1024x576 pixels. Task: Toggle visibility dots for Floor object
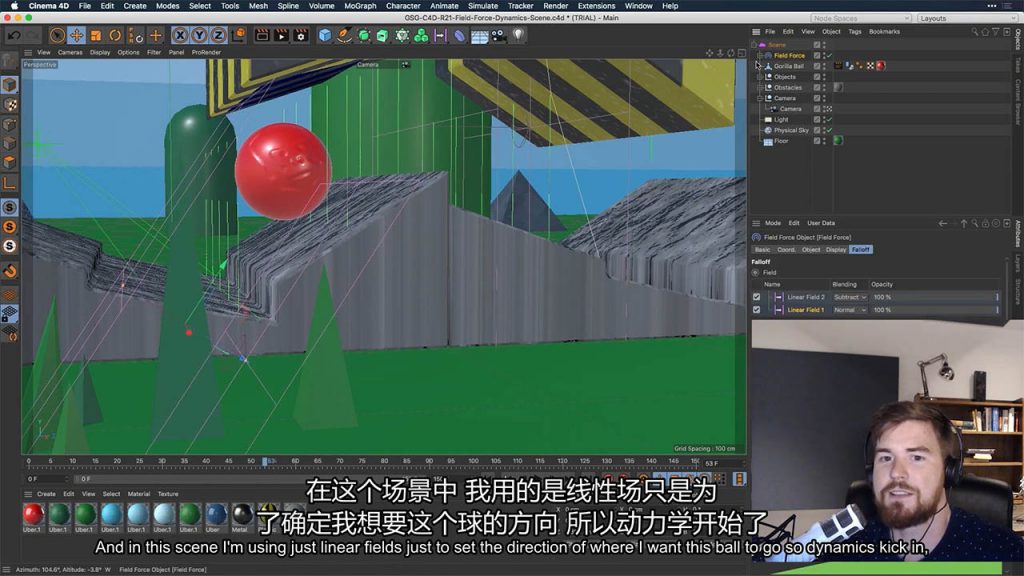tap(824, 141)
